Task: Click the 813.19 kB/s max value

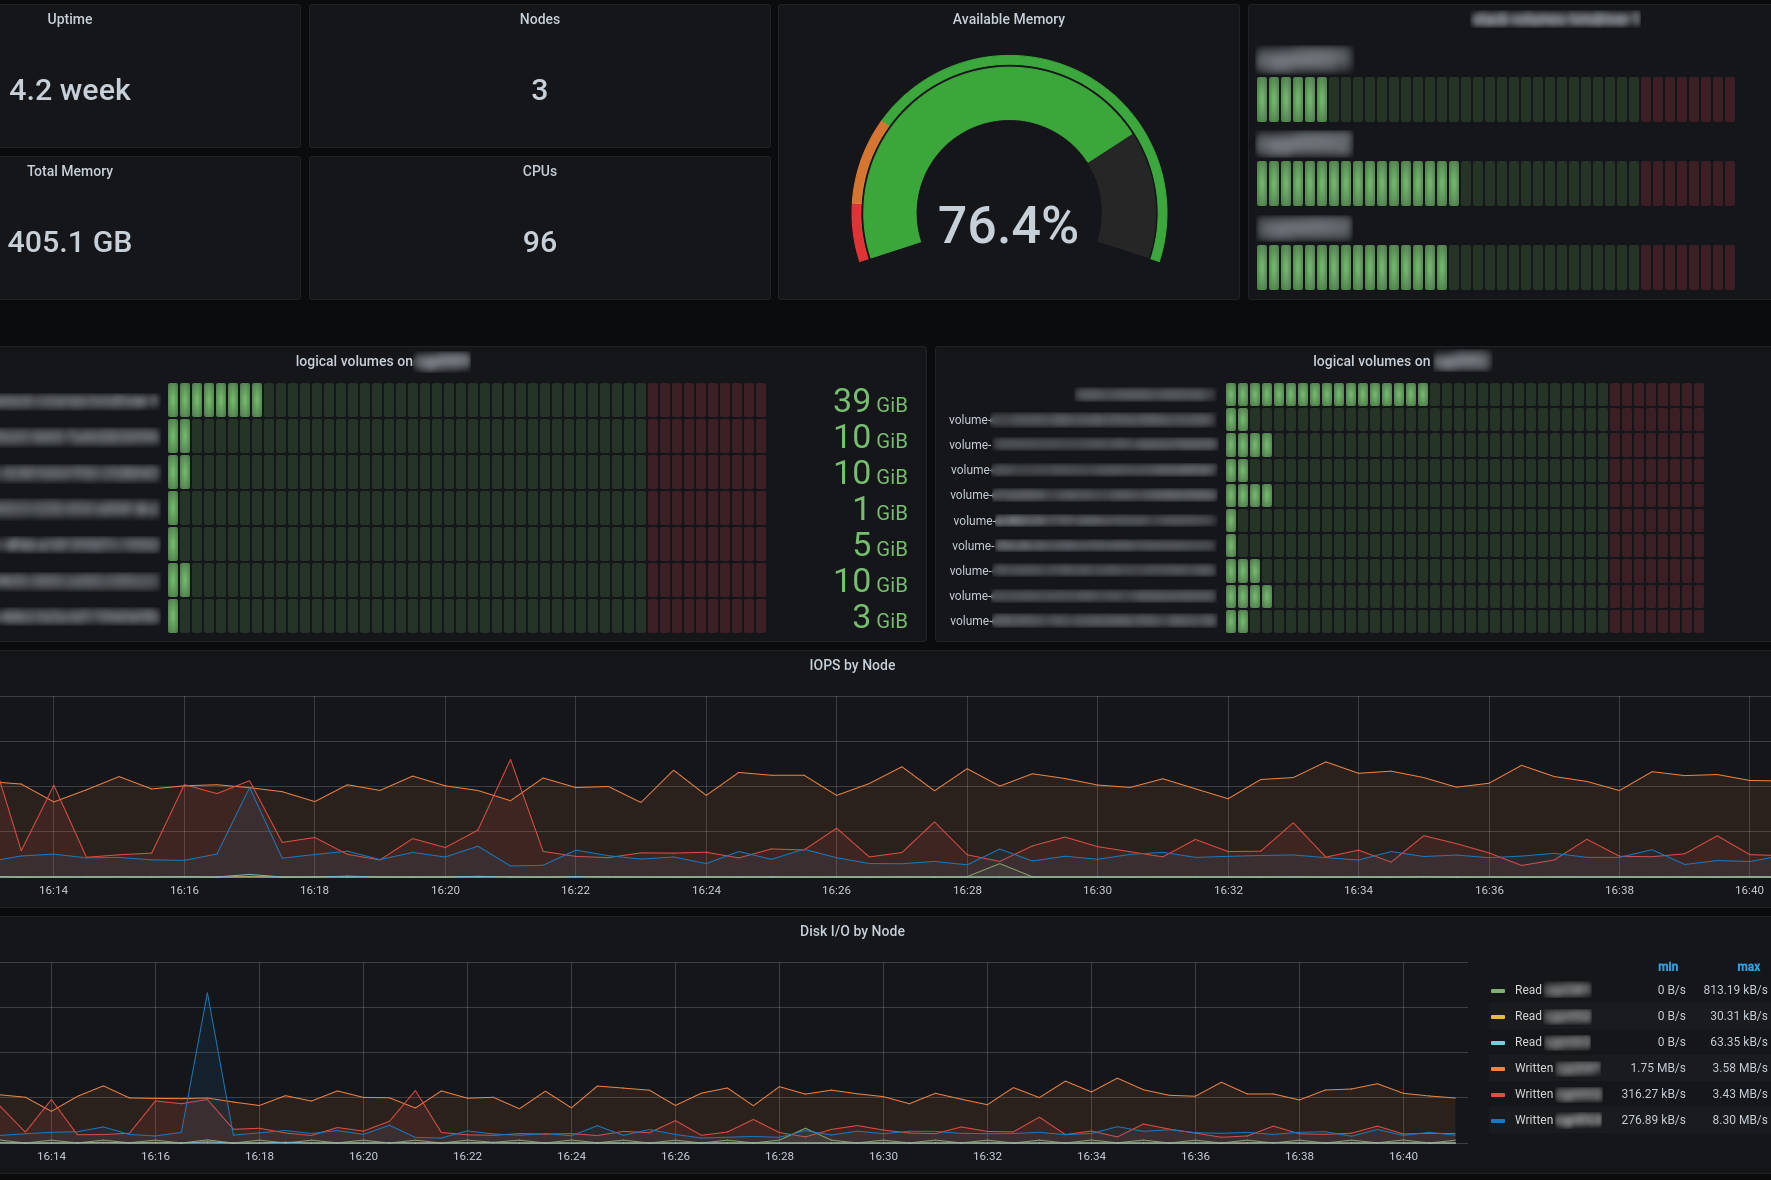Action: click(x=1735, y=990)
